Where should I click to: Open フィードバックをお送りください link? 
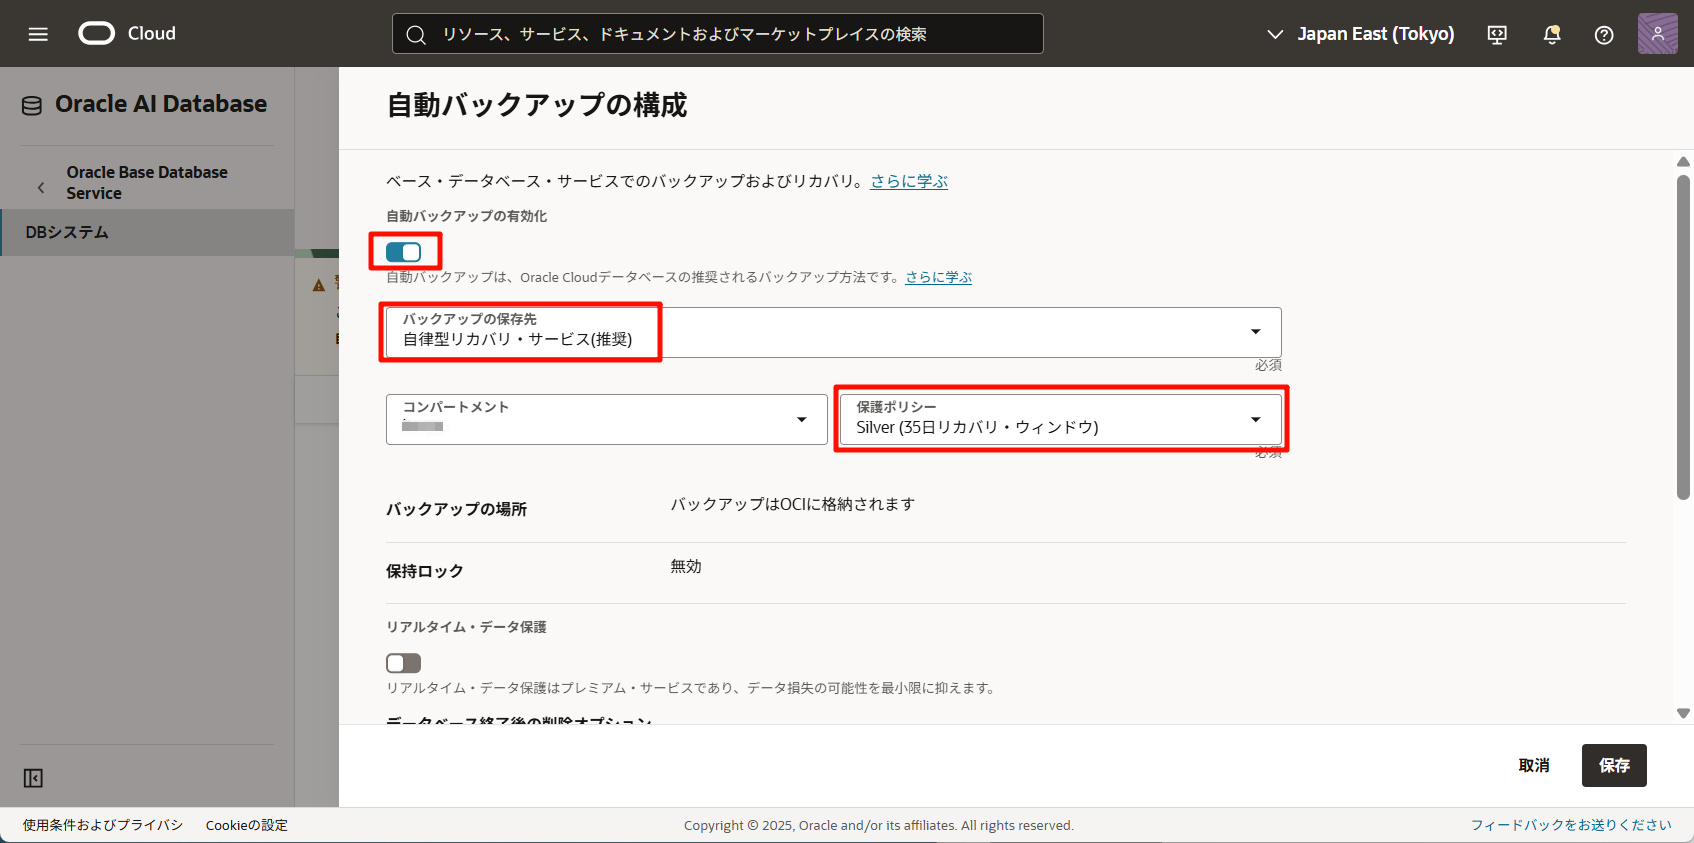click(x=1571, y=825)
